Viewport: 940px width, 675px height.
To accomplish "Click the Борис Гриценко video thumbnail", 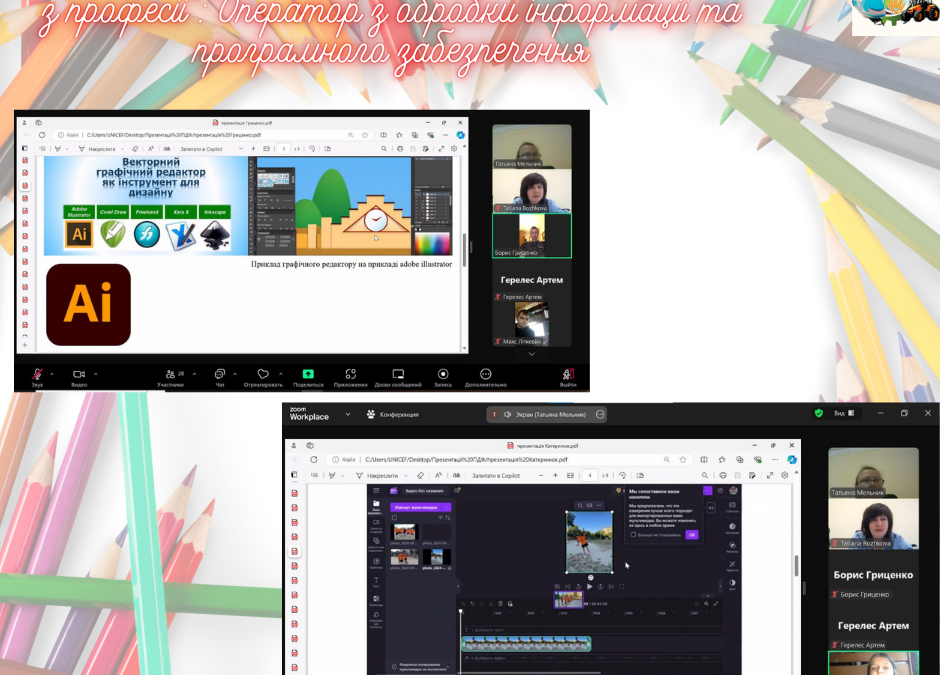I will [531, 236].
